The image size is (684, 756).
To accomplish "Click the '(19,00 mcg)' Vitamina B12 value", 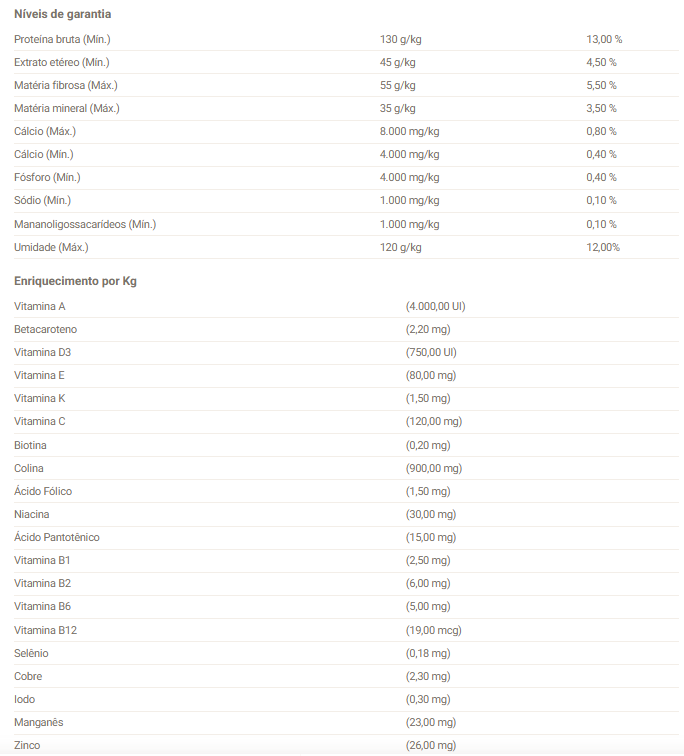I will [x=433, y=630].
